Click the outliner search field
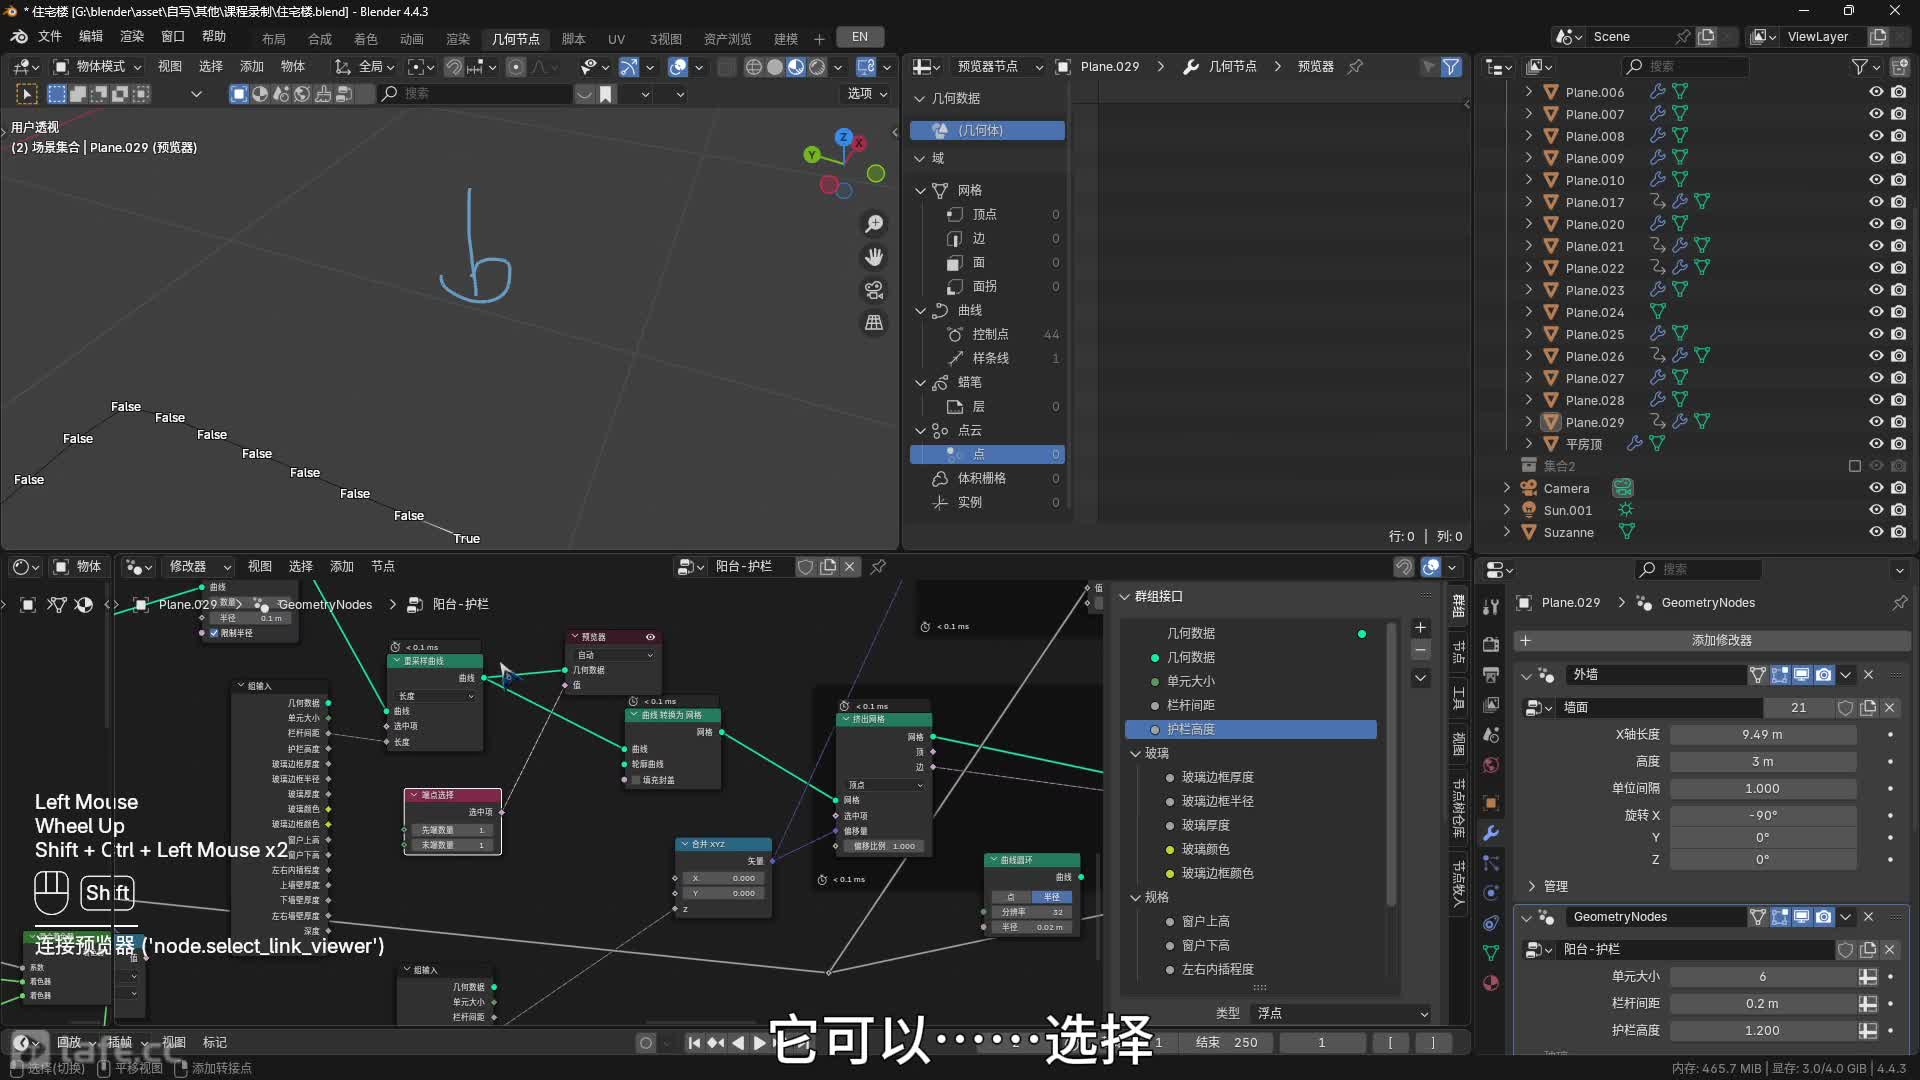 click(x=1685, y=66)
